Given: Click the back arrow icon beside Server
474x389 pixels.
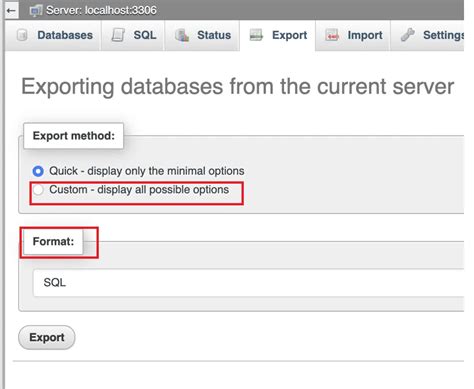Looking at the screenshot, I should click(x=11, y=10).
